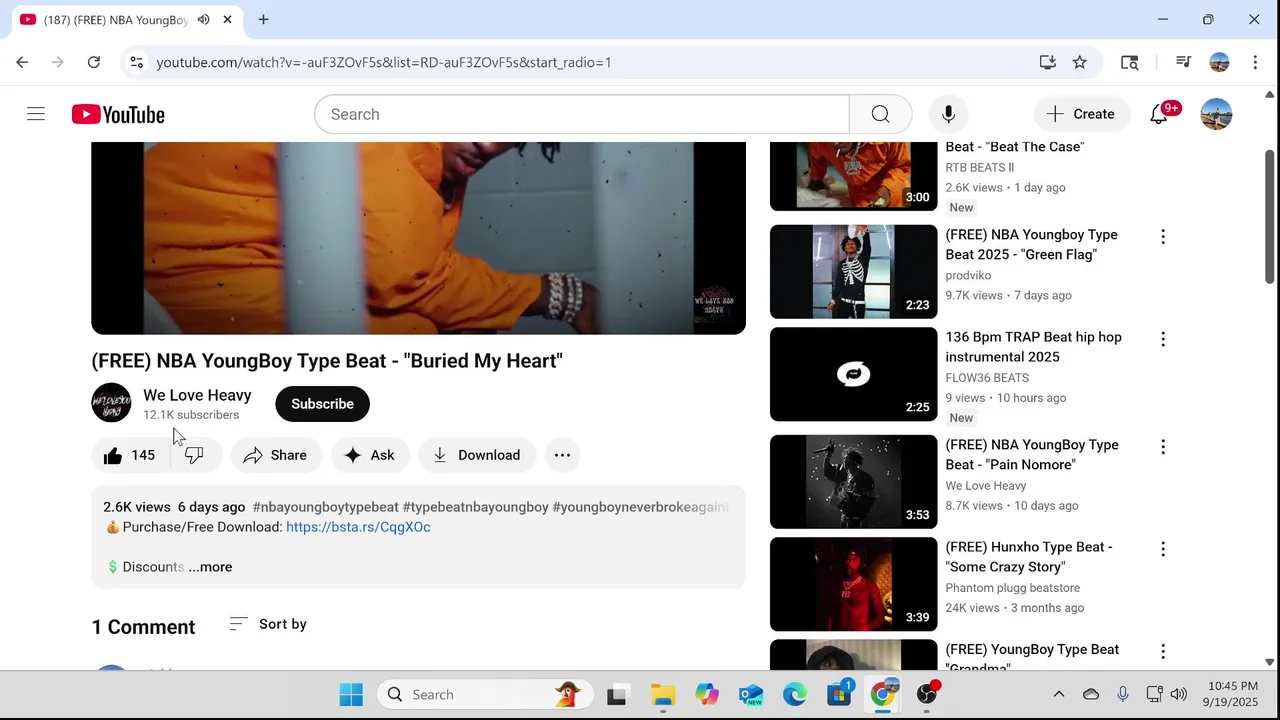
Task: Open options for Green Flag video
Action: 1162,237
